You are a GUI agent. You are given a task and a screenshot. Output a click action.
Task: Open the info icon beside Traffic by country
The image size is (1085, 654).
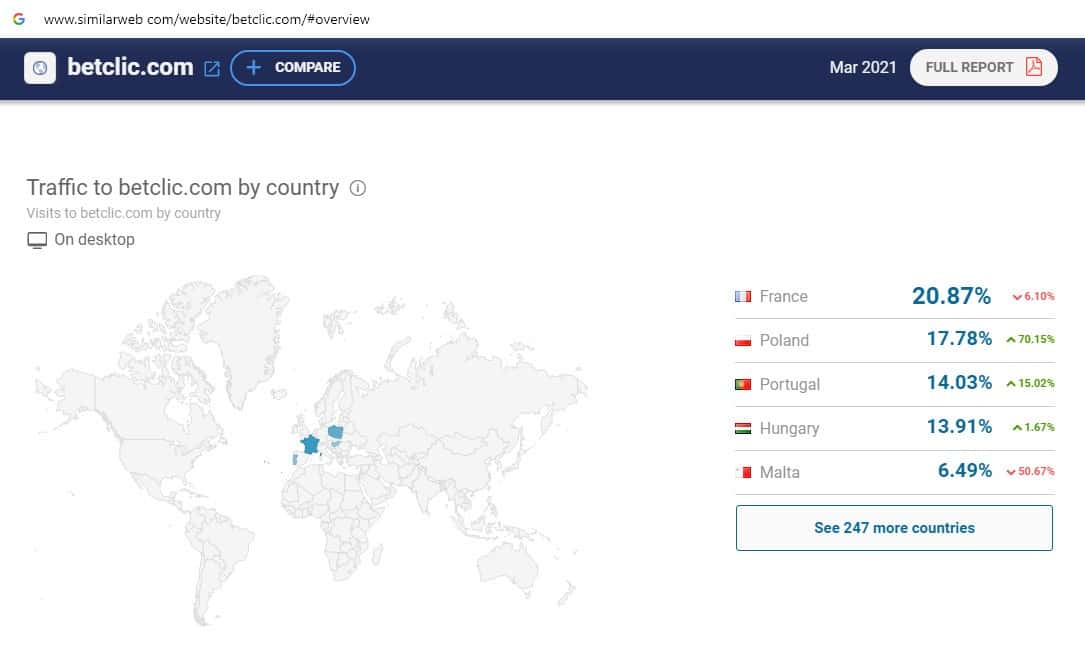(x=358, y=188)
